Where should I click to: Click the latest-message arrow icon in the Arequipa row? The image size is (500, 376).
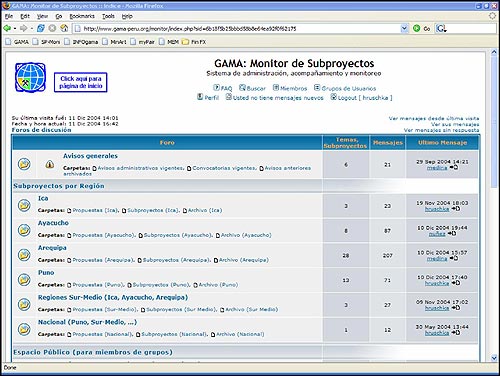pos(454,258)
